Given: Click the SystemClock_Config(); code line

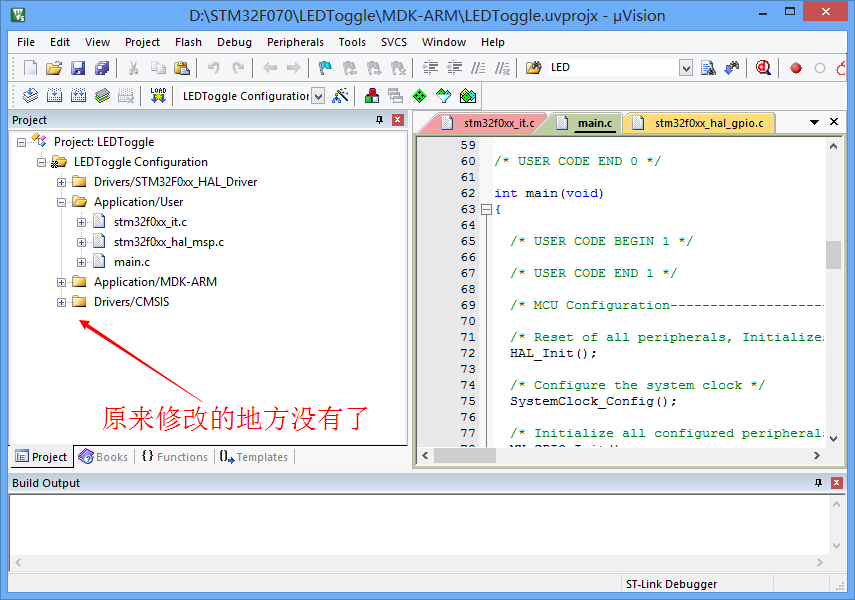Looking at the screenshot, I should [593, 401].
